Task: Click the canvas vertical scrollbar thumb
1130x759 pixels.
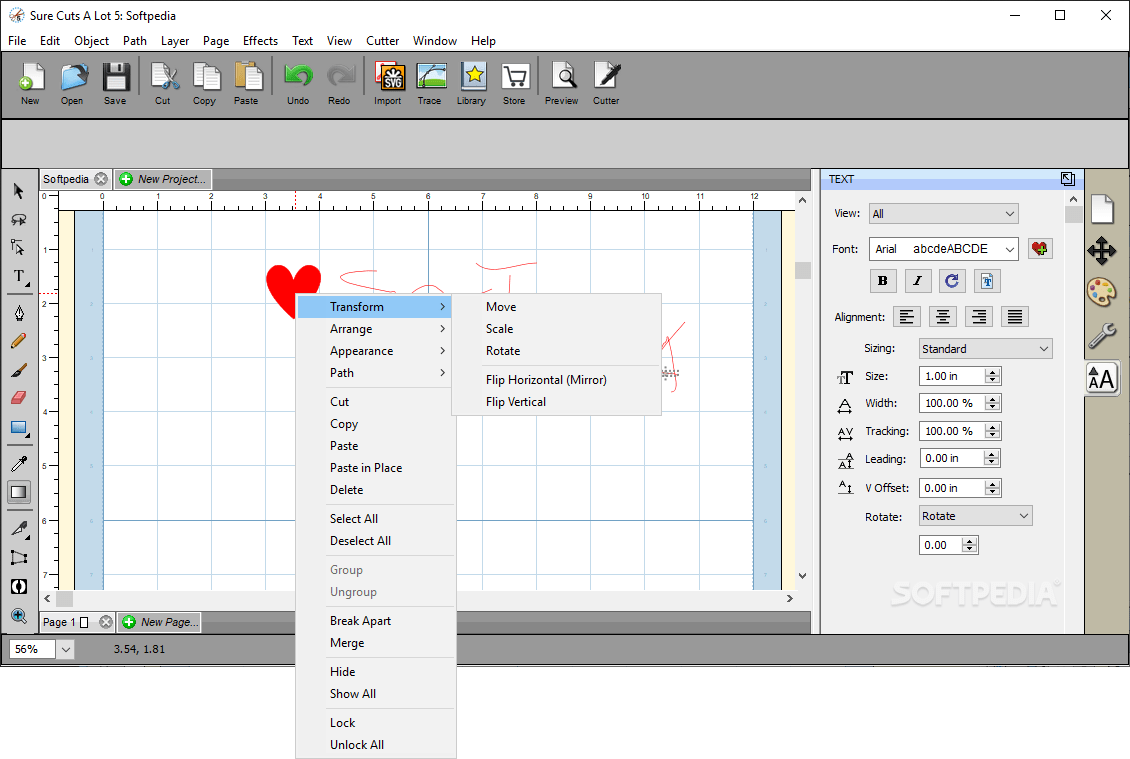Action: [803, 270]
